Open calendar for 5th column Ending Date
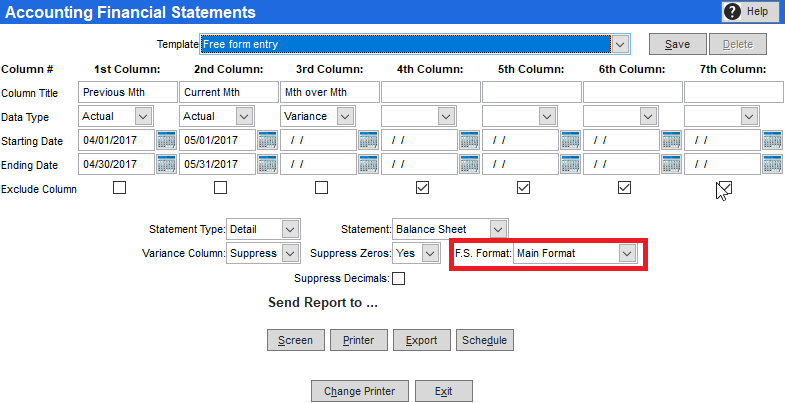785x403 pixels. coord(570,164)
